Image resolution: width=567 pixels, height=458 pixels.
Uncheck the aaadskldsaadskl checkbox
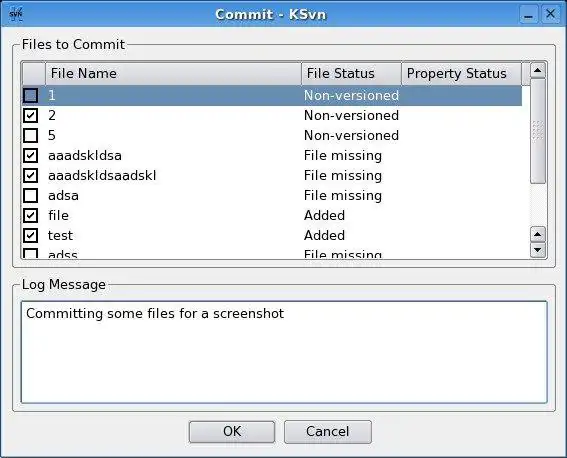tap(30, 175)
